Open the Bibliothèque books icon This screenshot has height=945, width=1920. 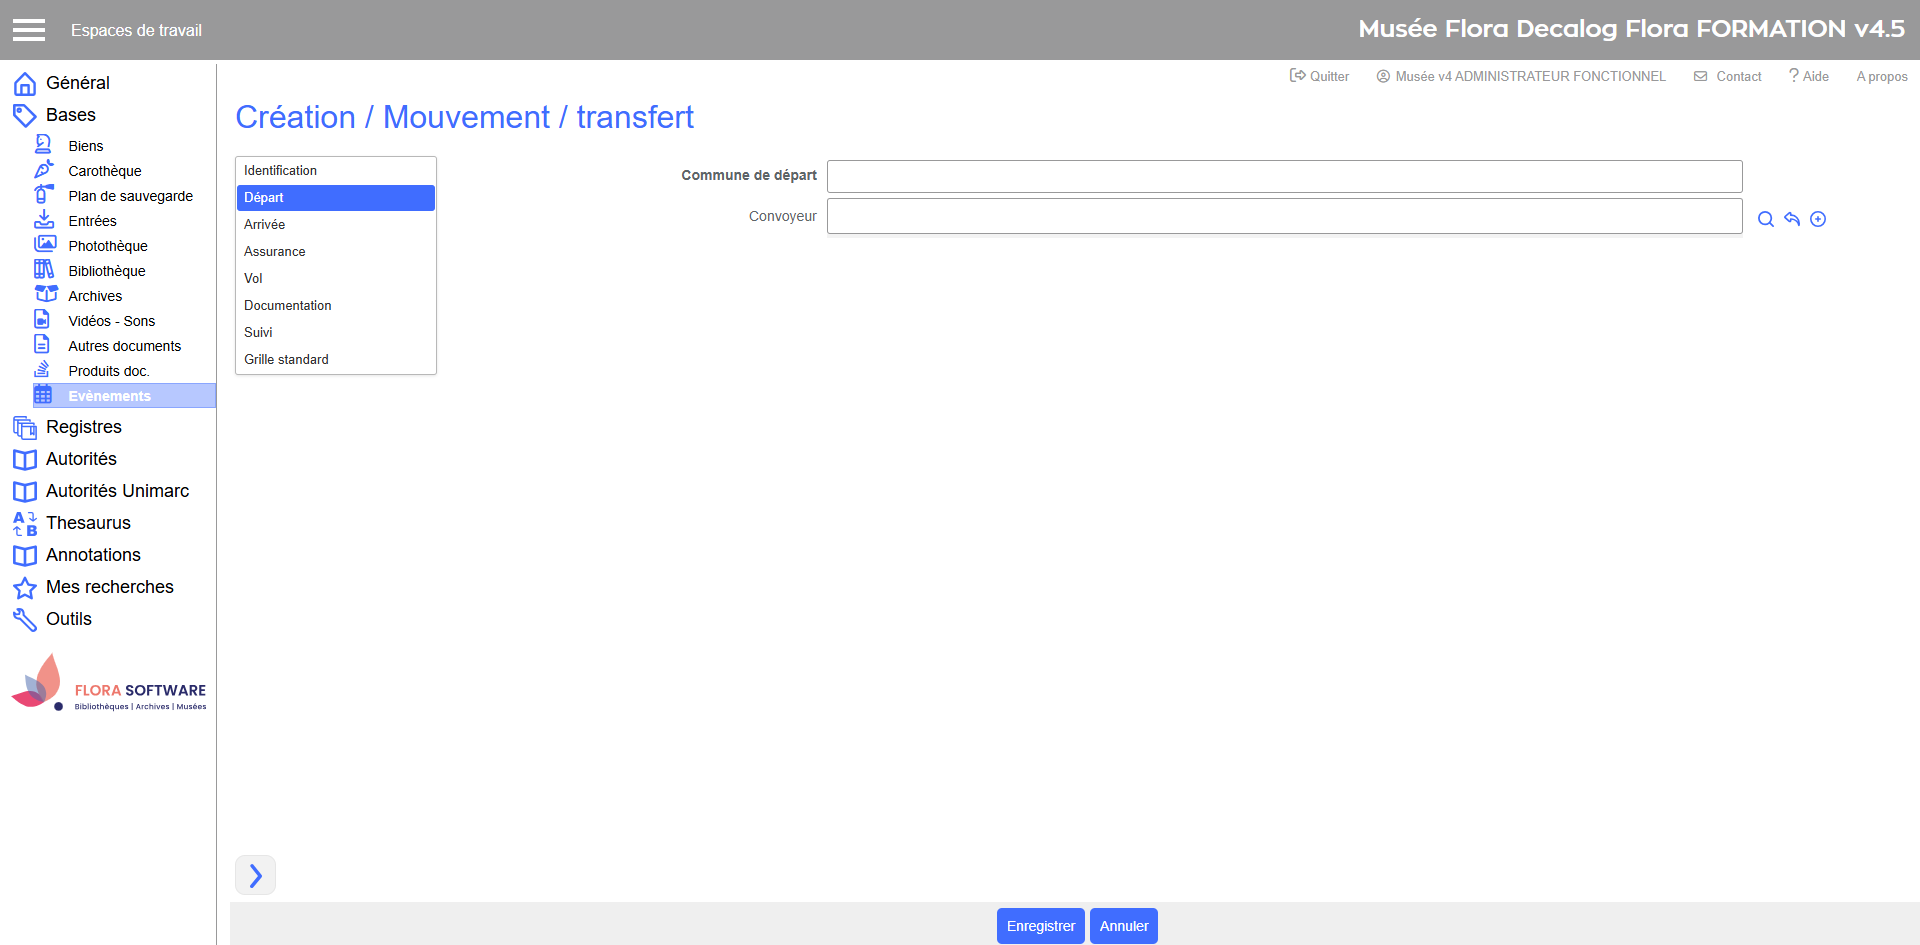44,270
